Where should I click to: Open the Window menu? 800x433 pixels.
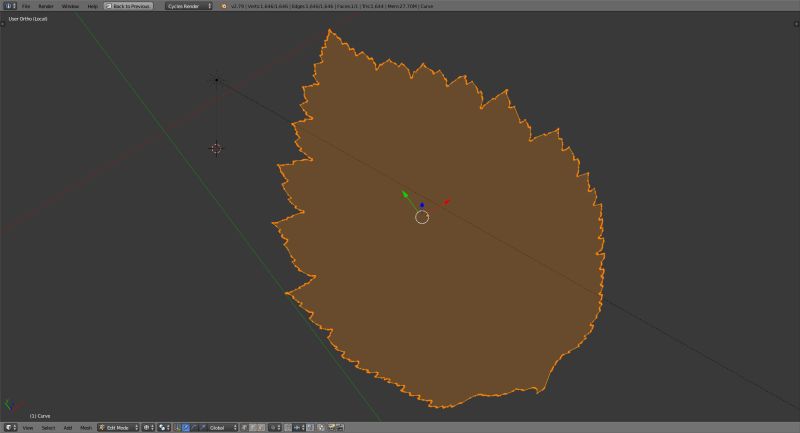pos(70,6)
